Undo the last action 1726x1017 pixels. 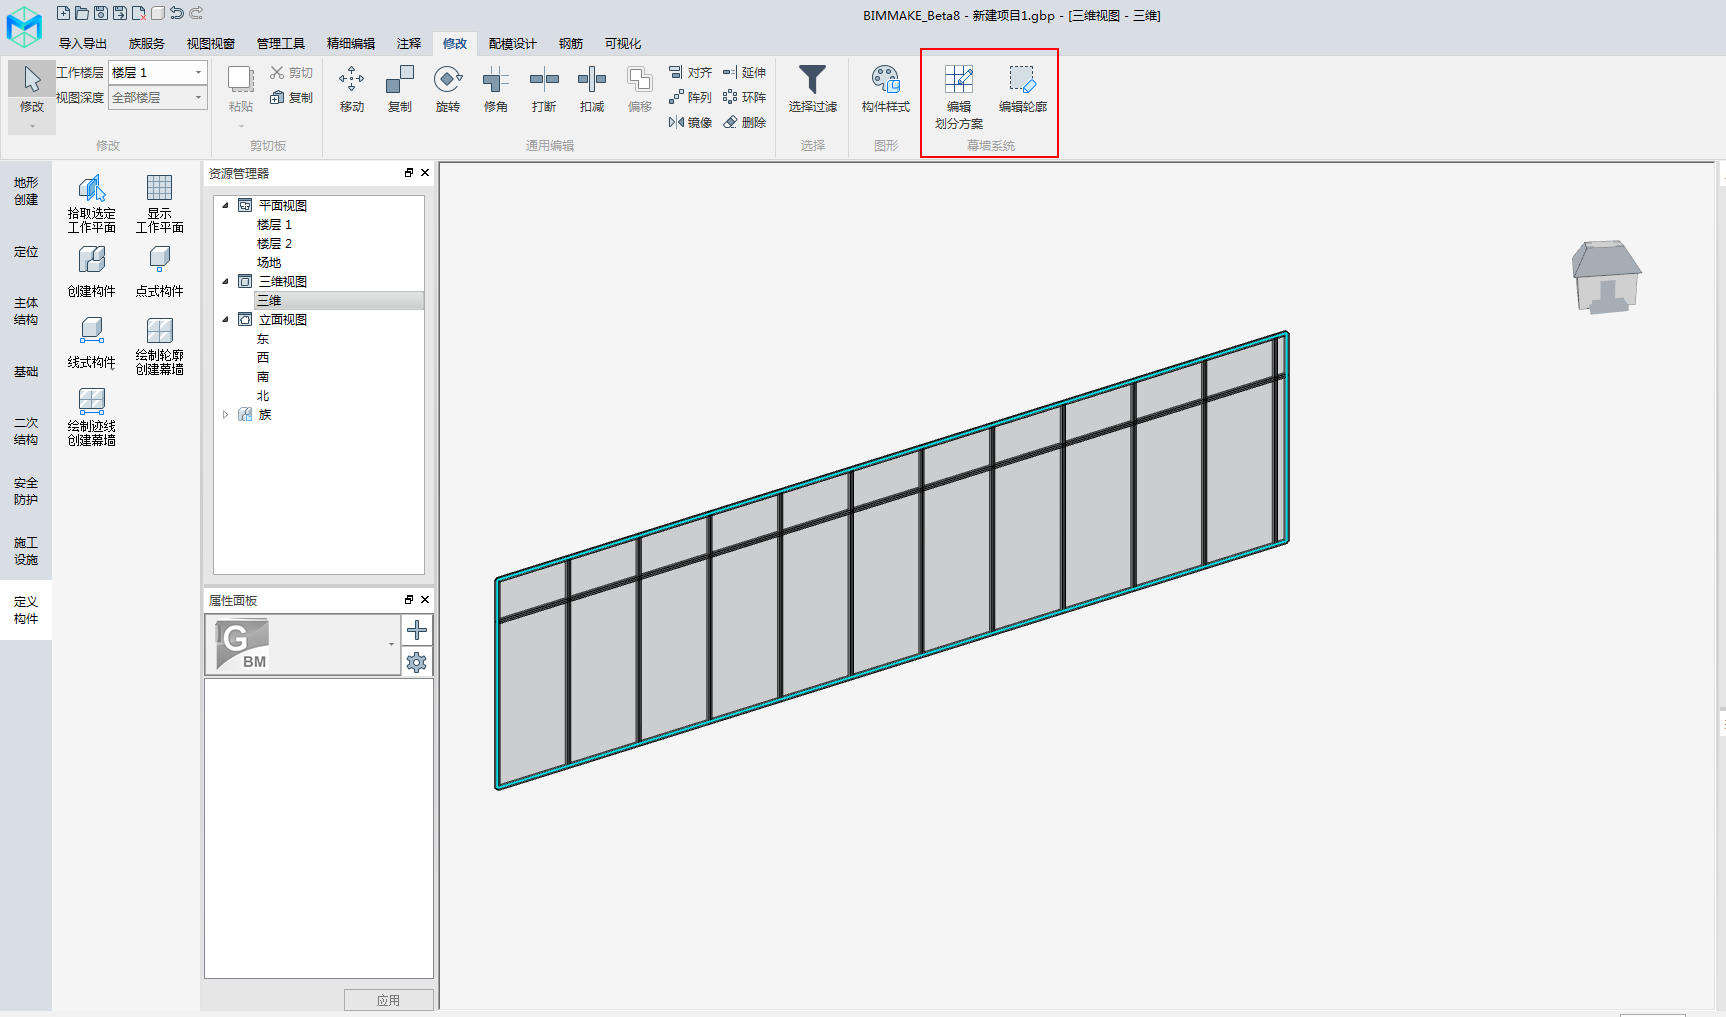[177, 13]
